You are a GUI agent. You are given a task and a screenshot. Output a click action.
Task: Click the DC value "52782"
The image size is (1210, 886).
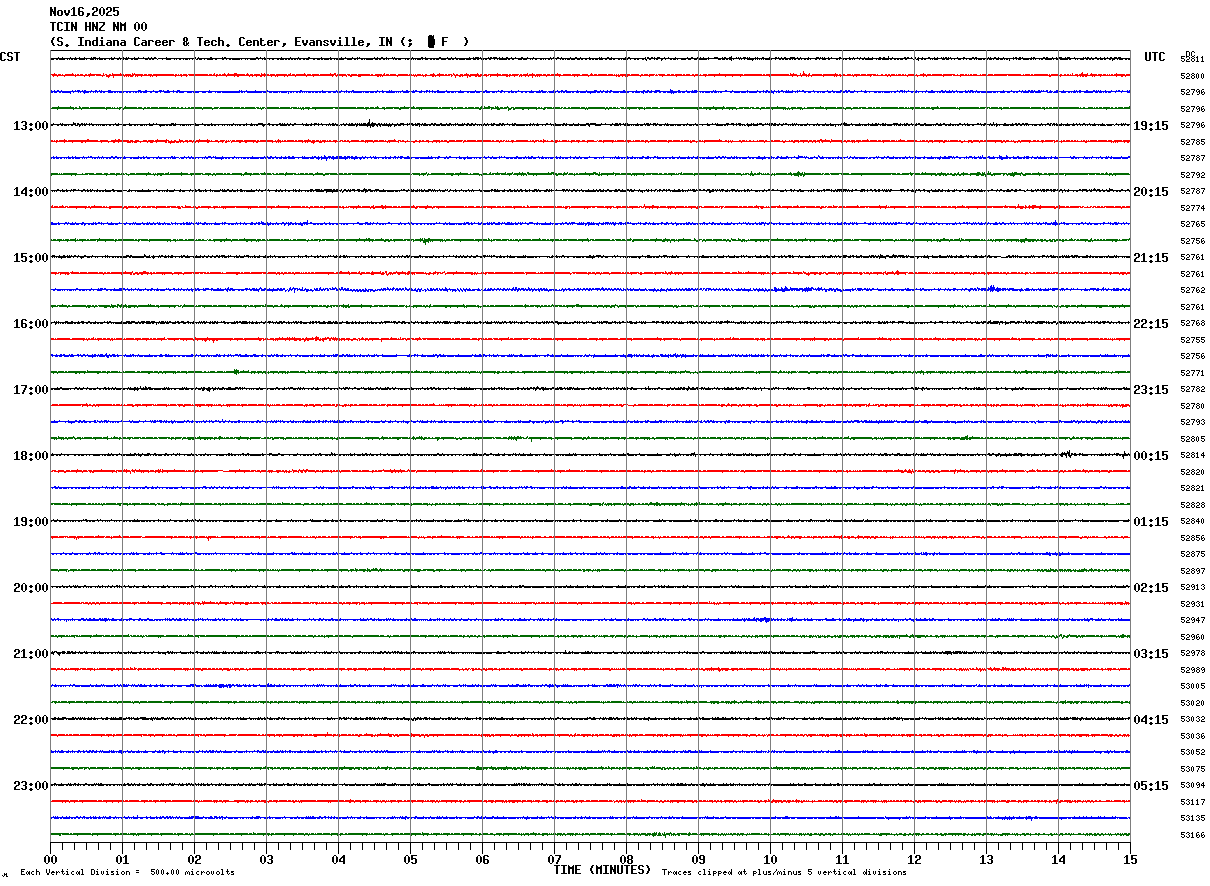1193,389
